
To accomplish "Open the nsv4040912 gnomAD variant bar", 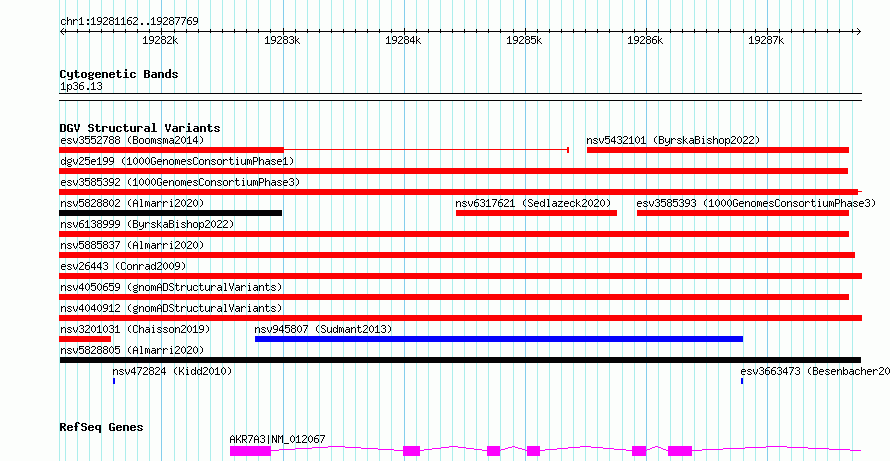I will point(460,318).
